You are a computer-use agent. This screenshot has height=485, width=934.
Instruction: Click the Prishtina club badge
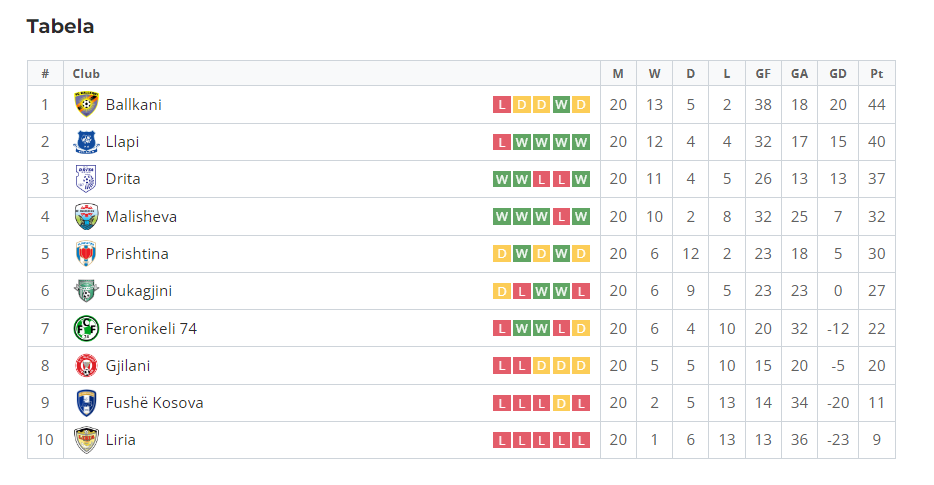87,253
